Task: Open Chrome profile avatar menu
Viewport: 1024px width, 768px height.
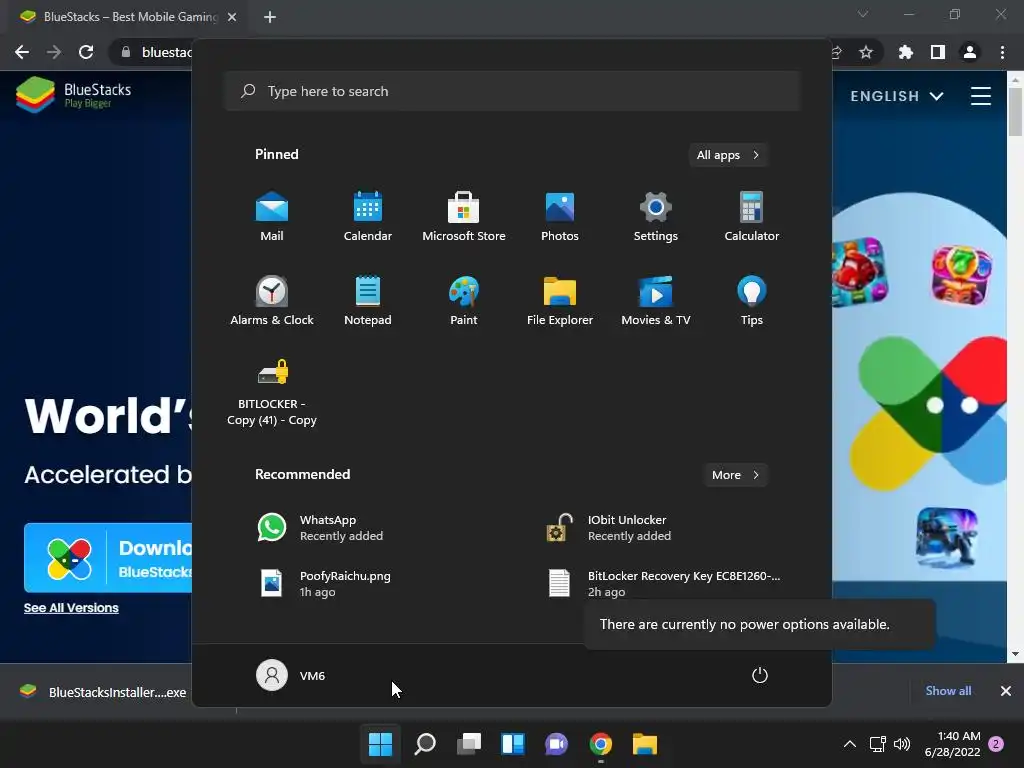Action: coord(970,52)
